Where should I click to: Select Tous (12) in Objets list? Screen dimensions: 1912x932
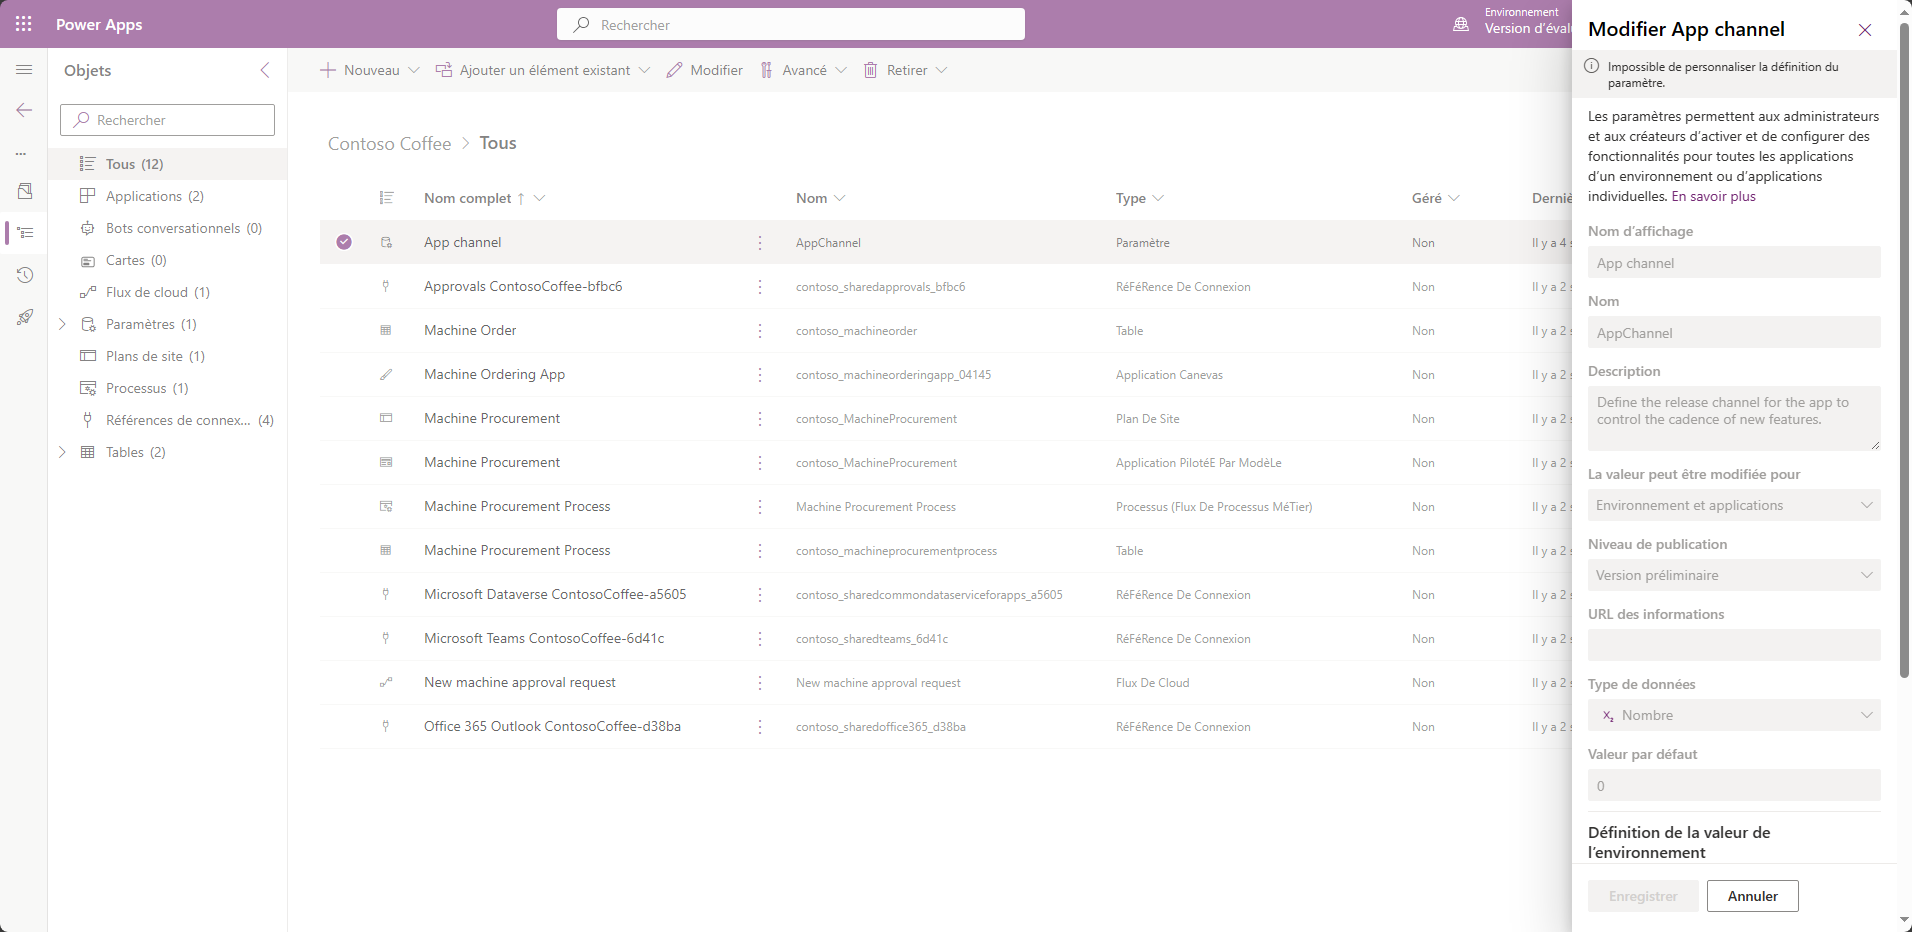[x=168, y=164]
